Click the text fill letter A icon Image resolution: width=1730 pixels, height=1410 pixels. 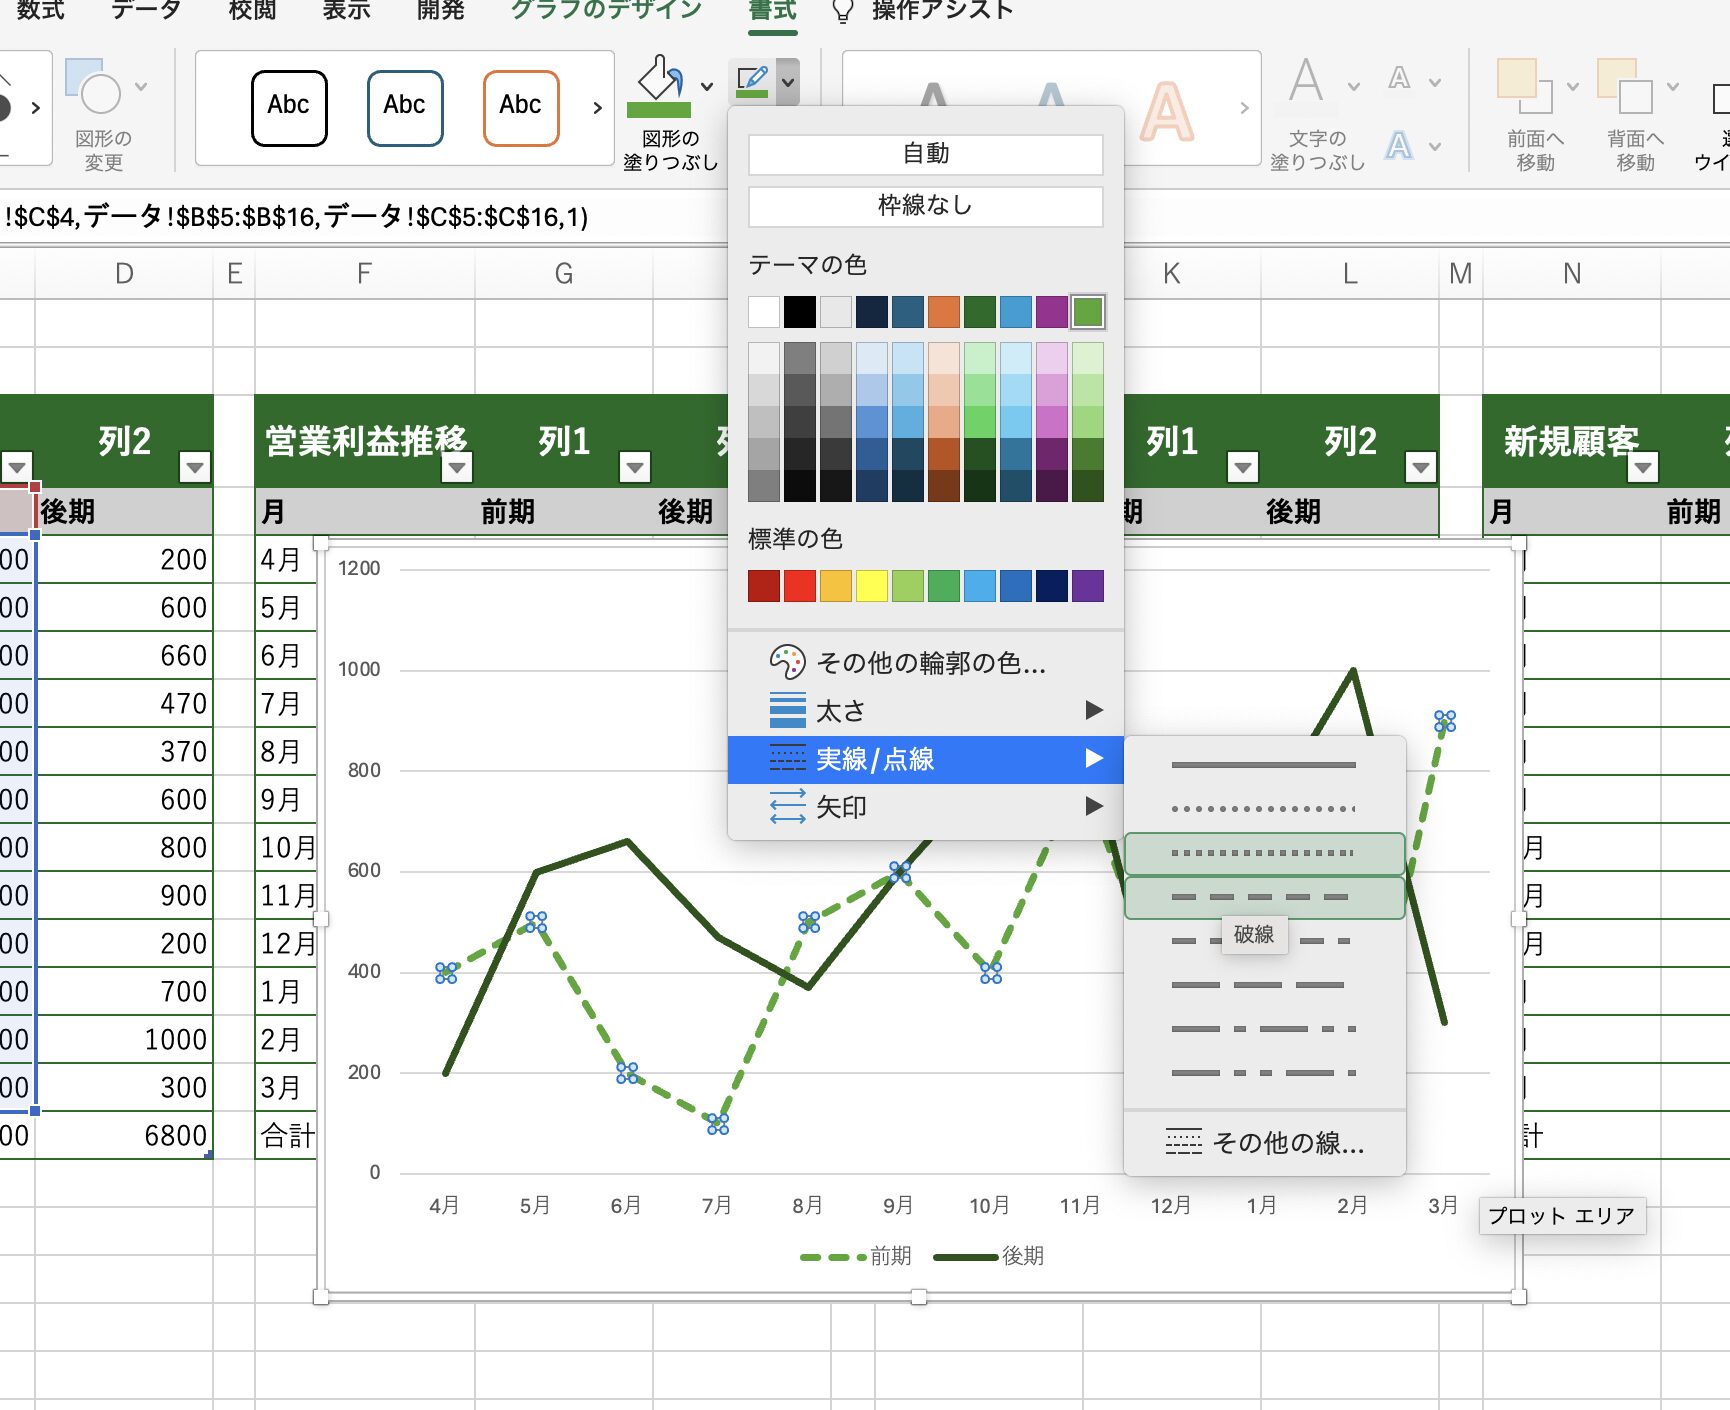1306,81
